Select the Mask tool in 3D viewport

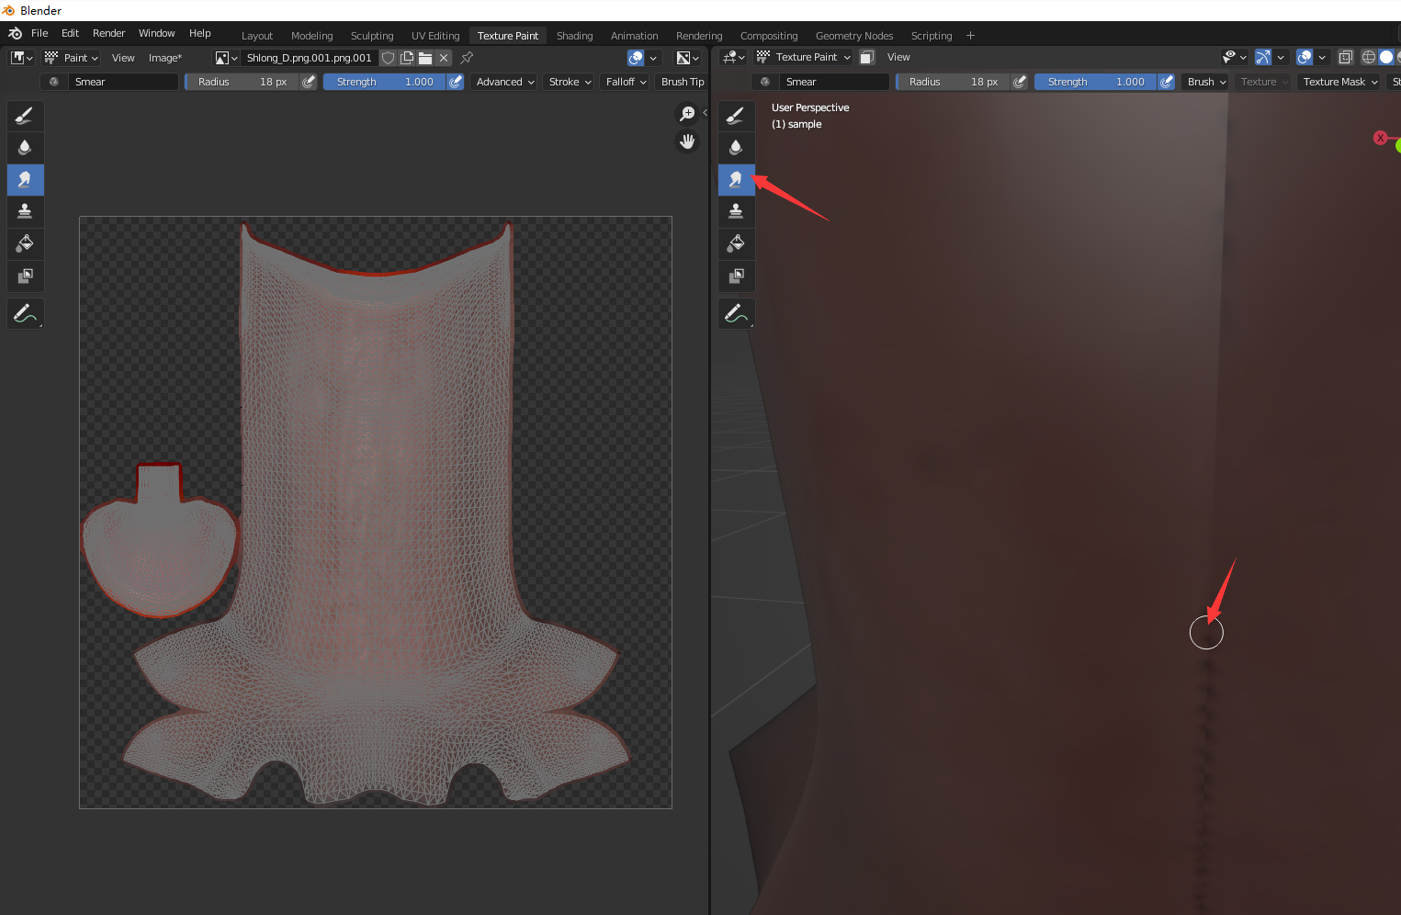click(736, 276)
